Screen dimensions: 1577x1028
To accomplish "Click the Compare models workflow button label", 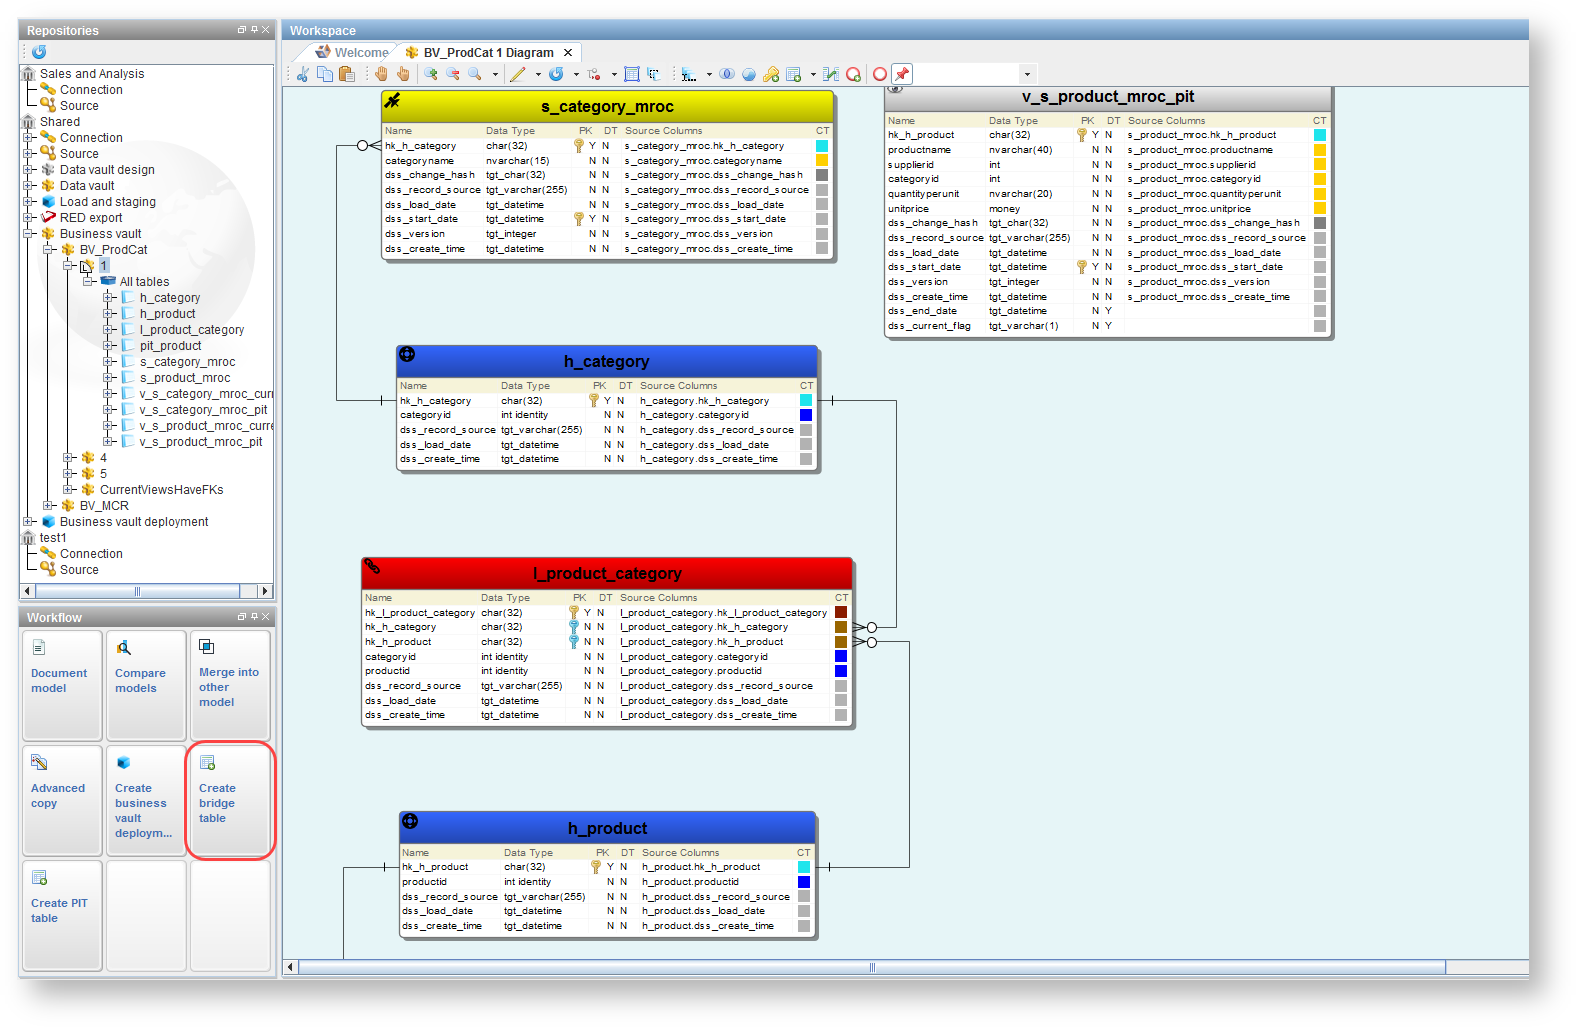I will (x=140, y=681).
